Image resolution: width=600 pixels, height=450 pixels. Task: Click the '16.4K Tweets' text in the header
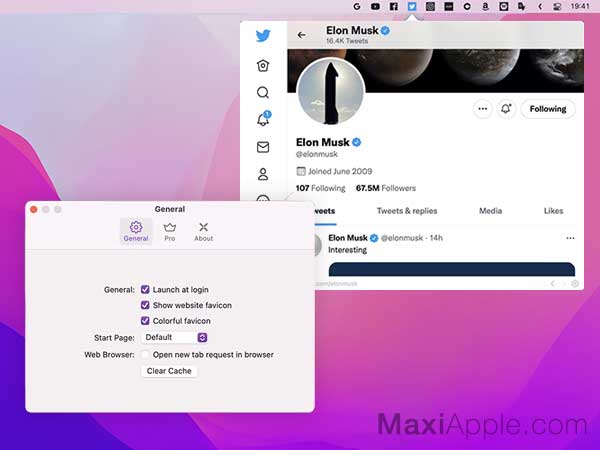pos(347,41)
